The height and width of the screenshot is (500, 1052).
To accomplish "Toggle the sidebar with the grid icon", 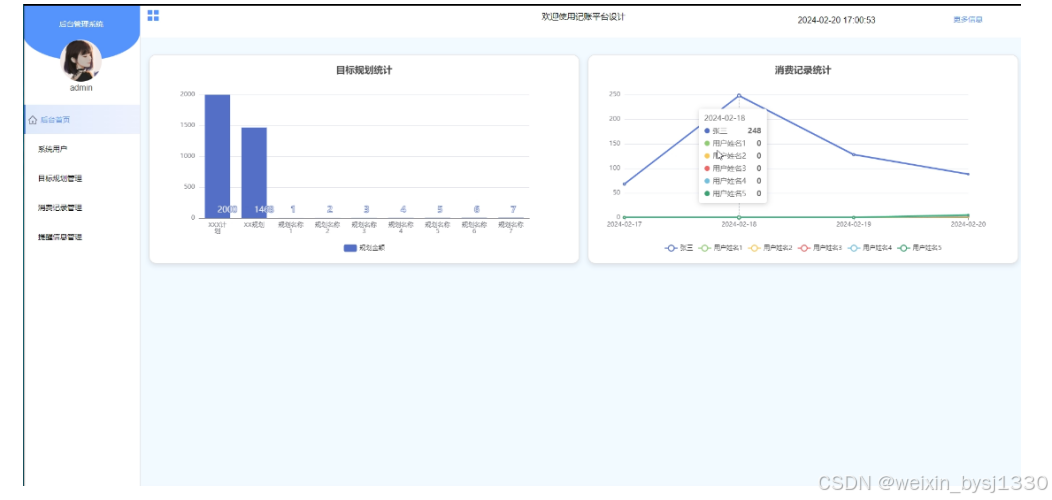I will click(x=153, y=15).
